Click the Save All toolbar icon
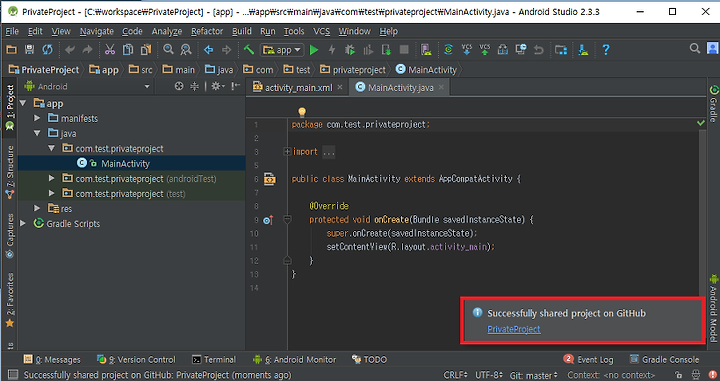The image size is (720, 381). 29,50
